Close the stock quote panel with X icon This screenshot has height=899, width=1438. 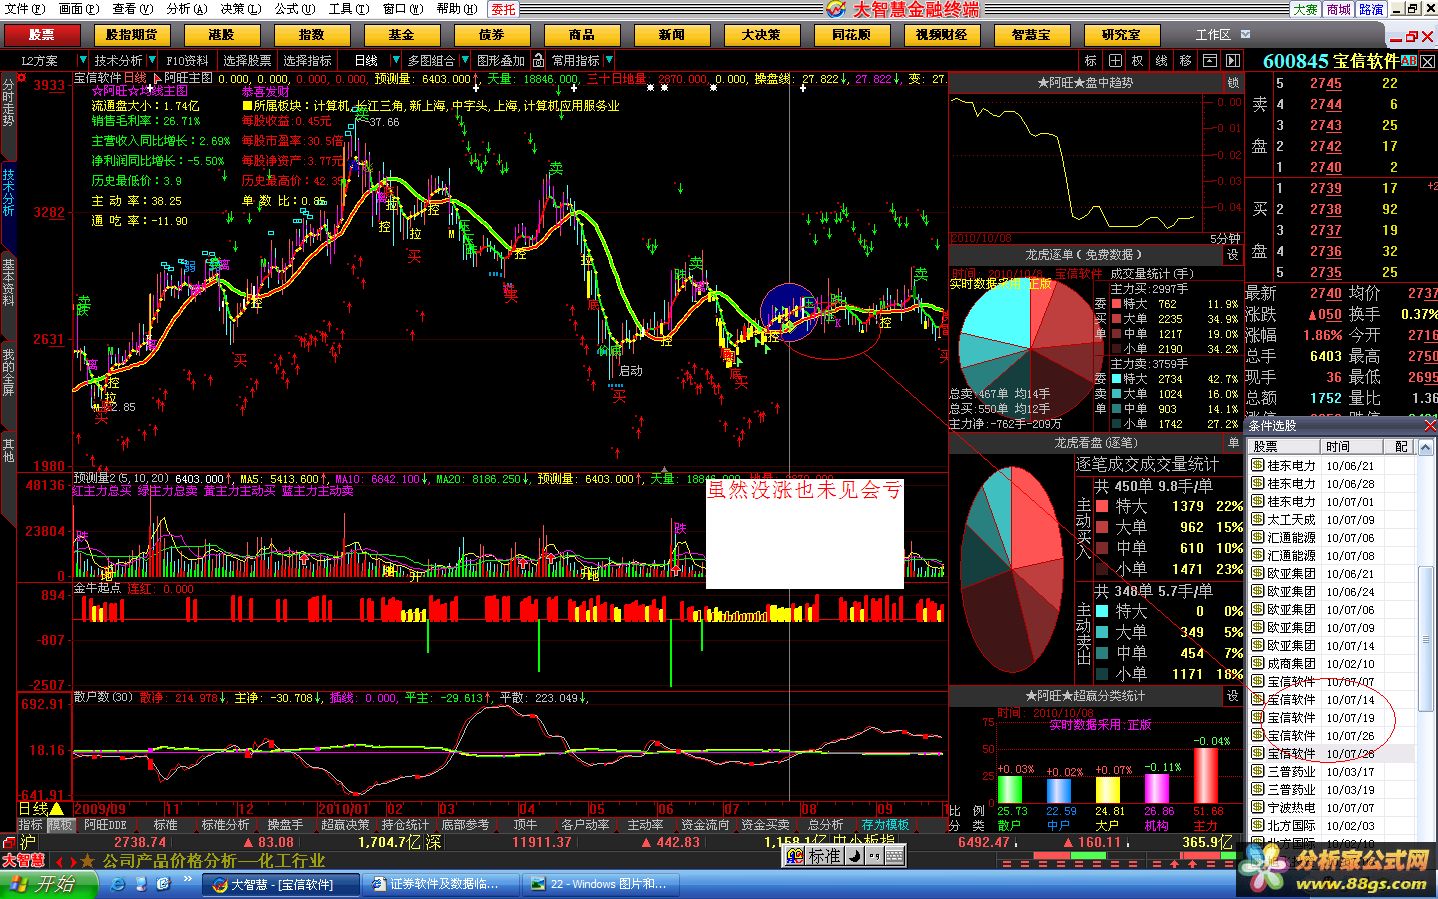point(1427,61)
